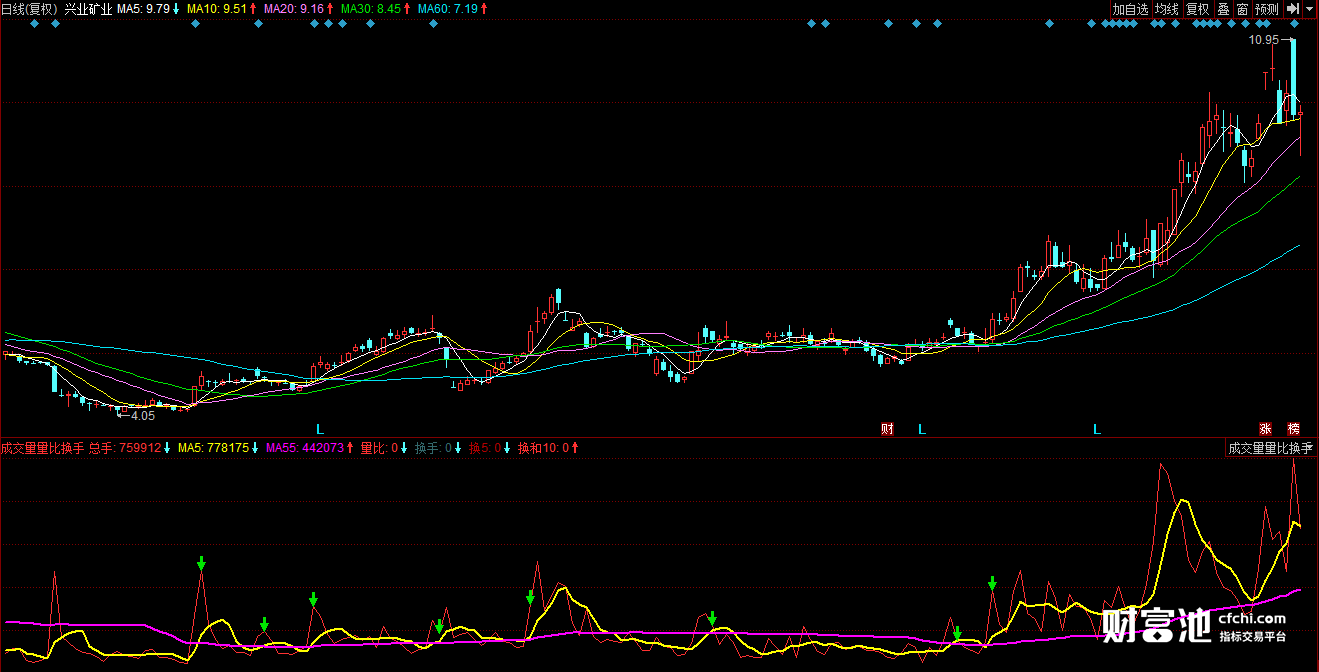The width and height of the screenshot is (1319, 672).
Task: Click the jump-to-latest arrow icon
Action: pyautogui.click(x=1293, y=9)
